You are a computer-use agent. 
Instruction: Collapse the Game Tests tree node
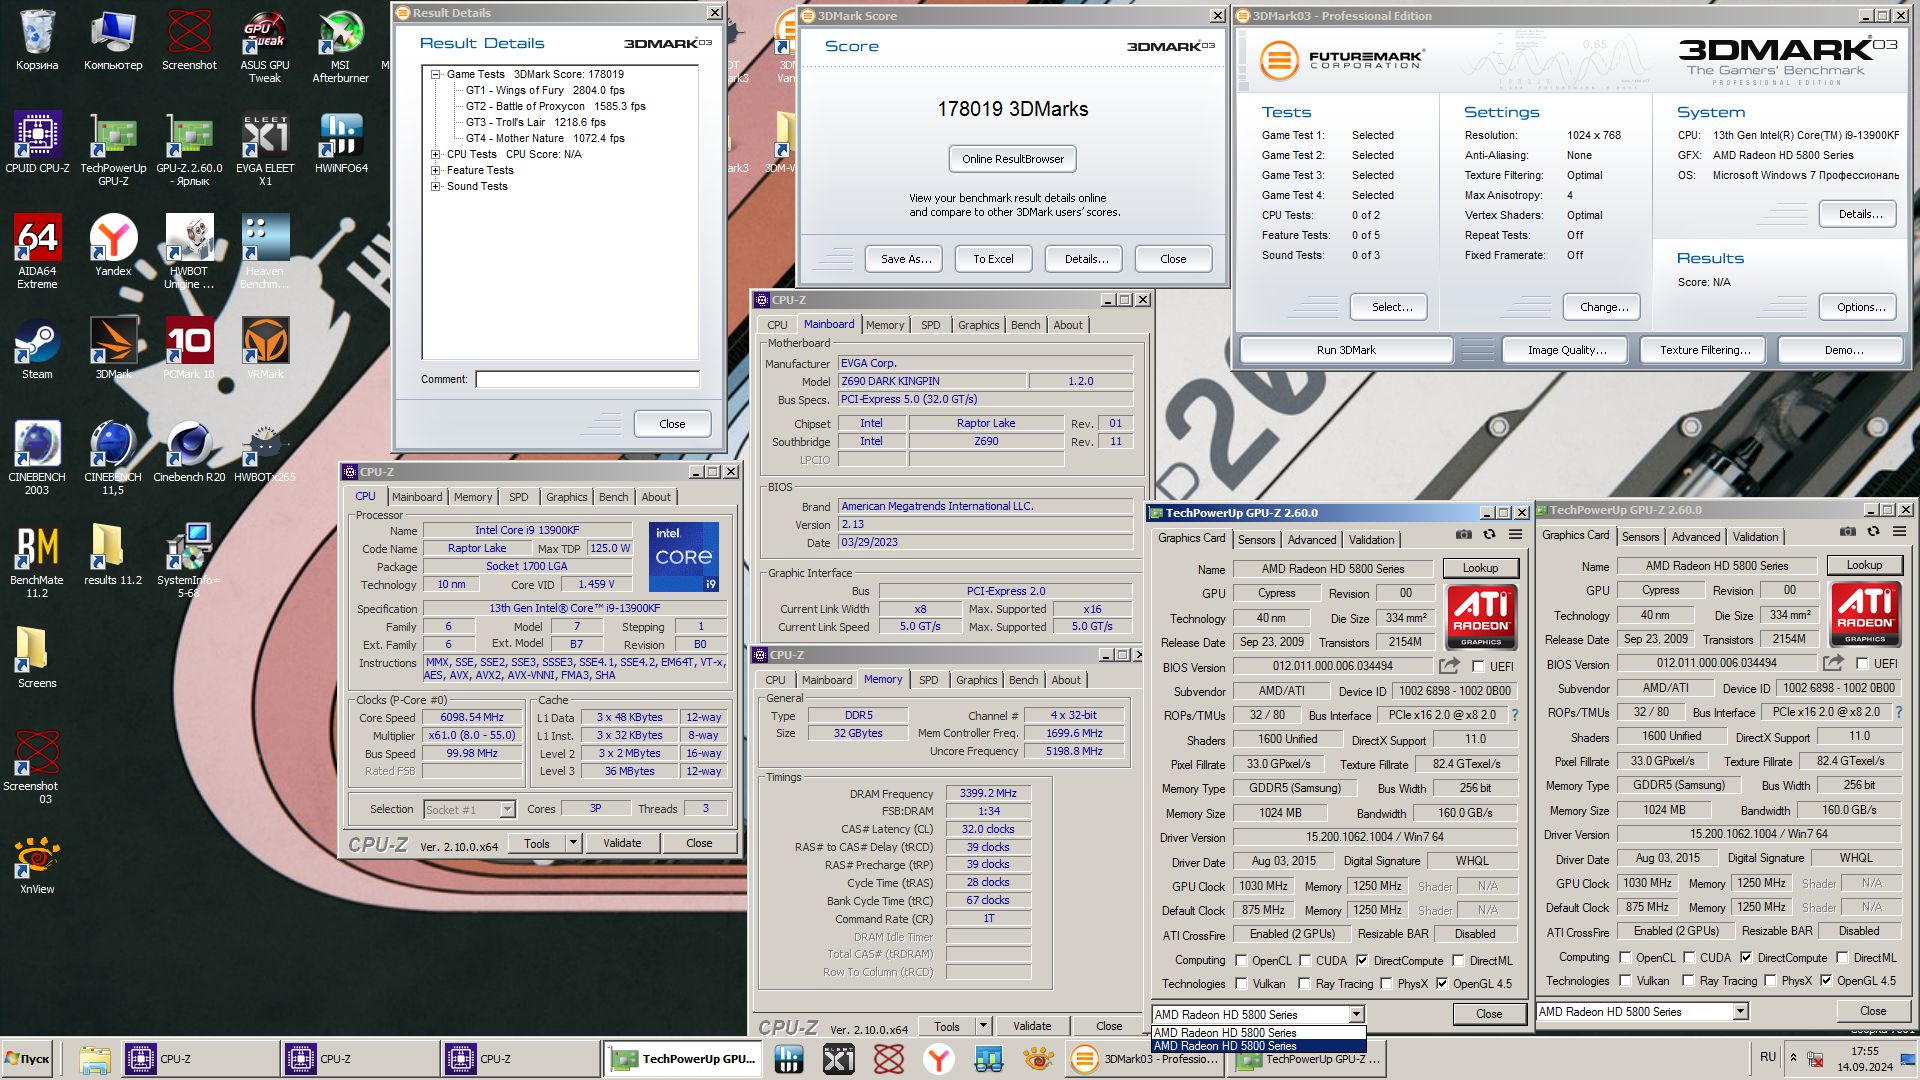(x=436, y=74)
